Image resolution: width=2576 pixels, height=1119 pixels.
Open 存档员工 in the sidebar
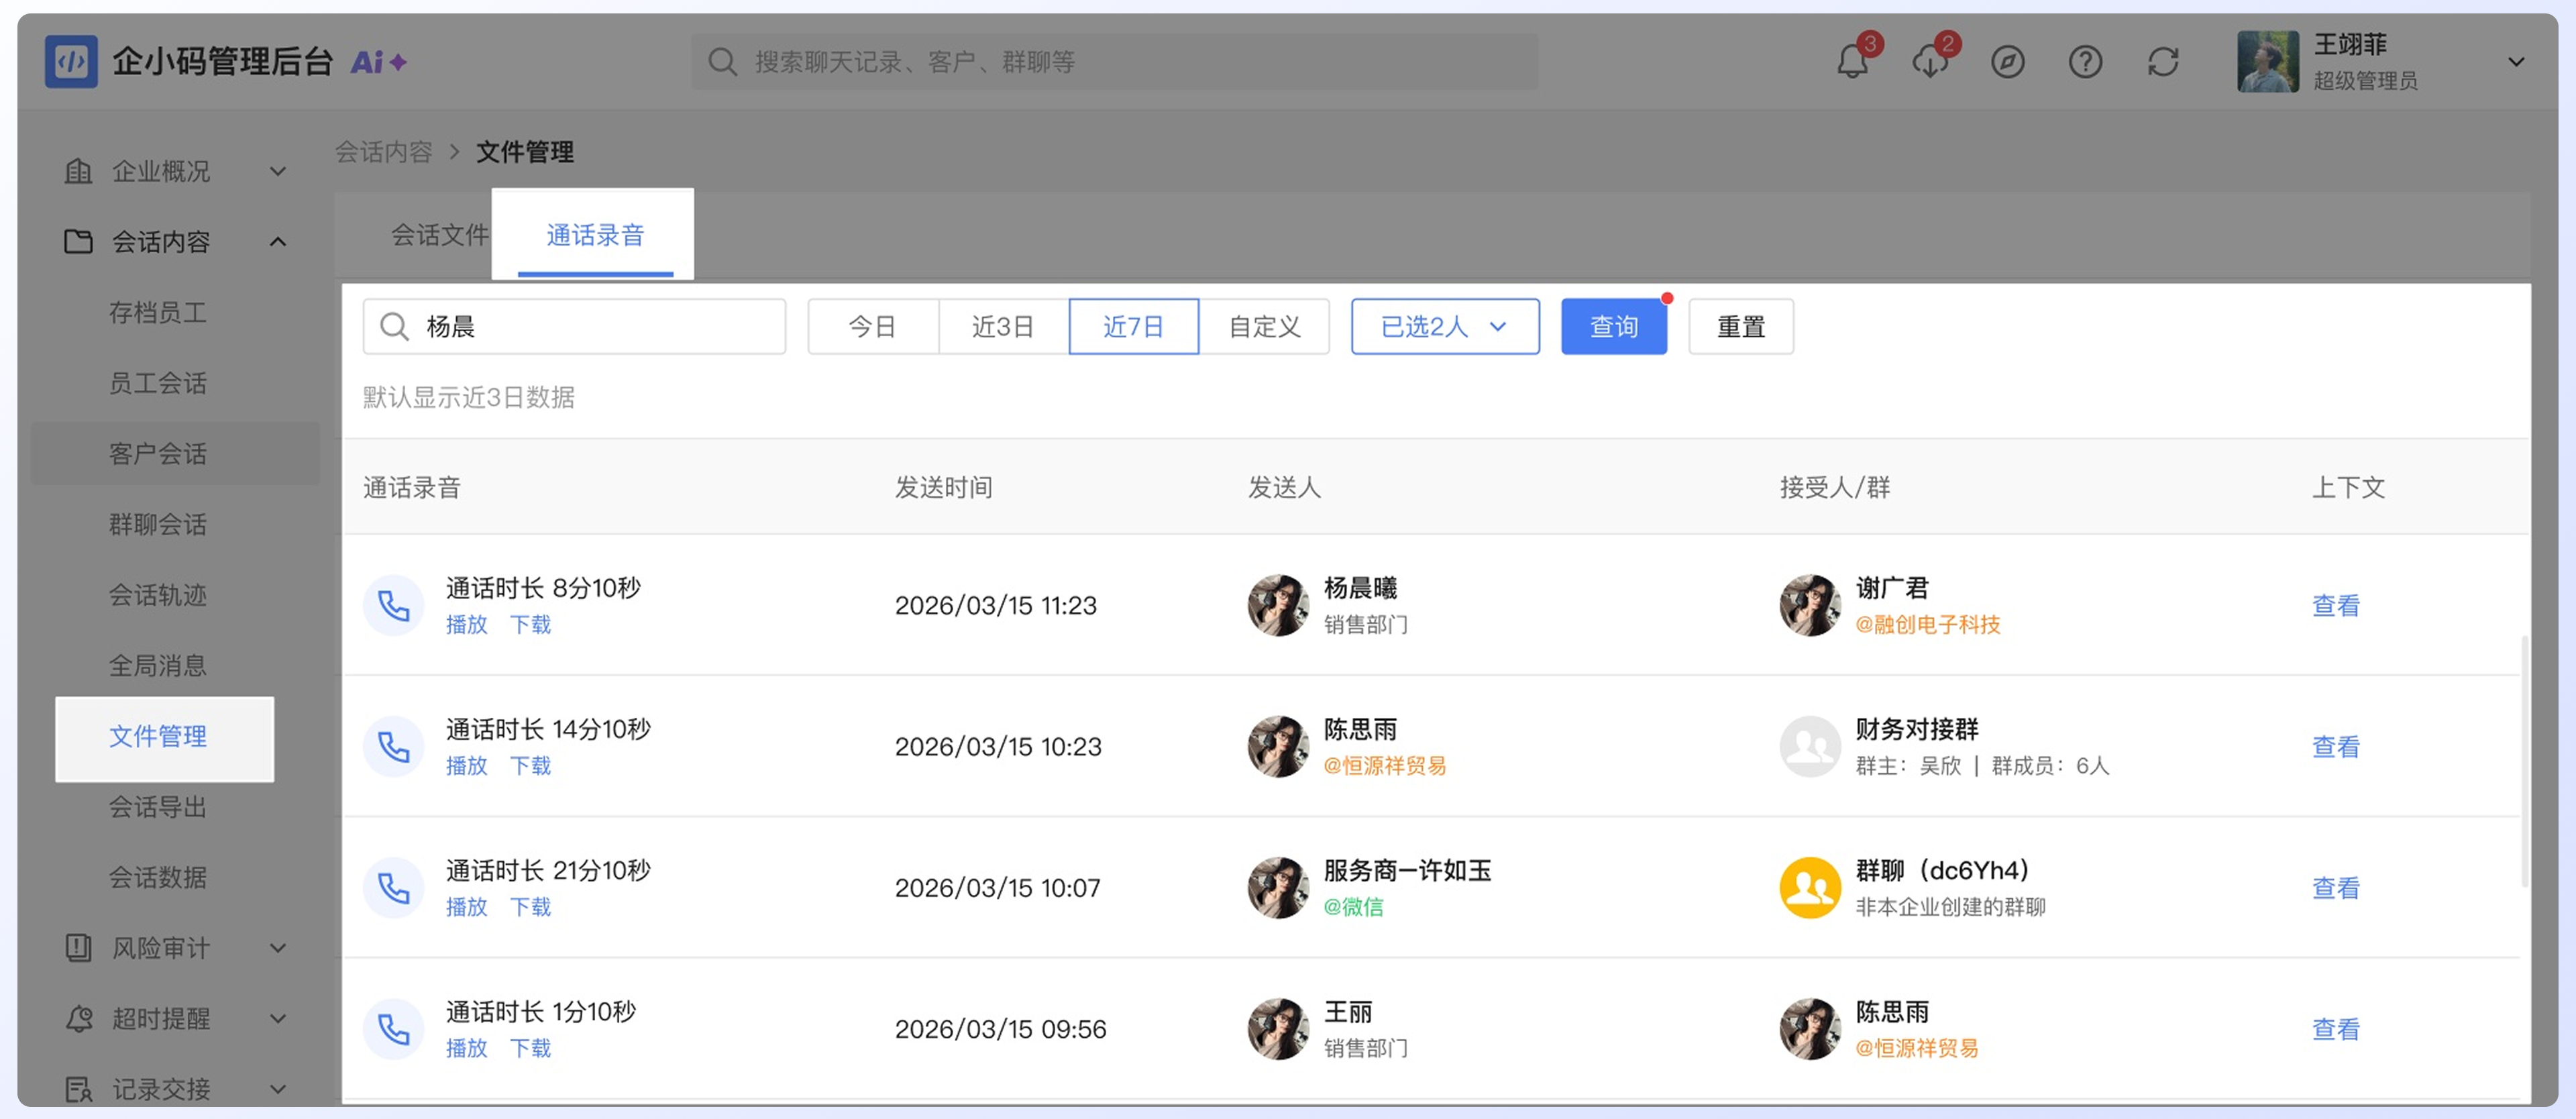(158, 313)
